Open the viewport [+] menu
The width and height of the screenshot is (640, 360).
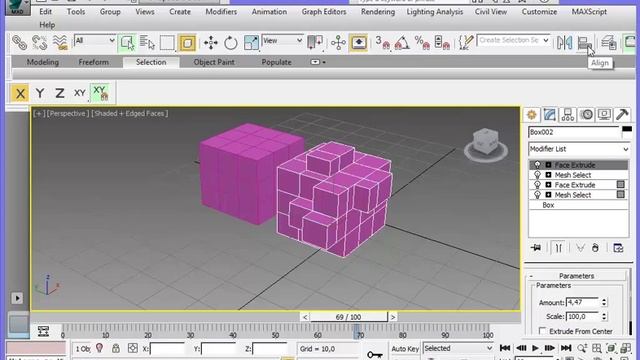click(x=39, y=113)
